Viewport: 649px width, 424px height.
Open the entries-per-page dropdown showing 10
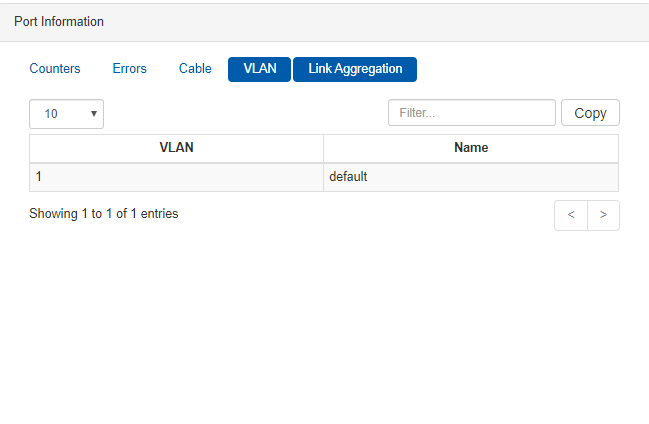(66, 114)
